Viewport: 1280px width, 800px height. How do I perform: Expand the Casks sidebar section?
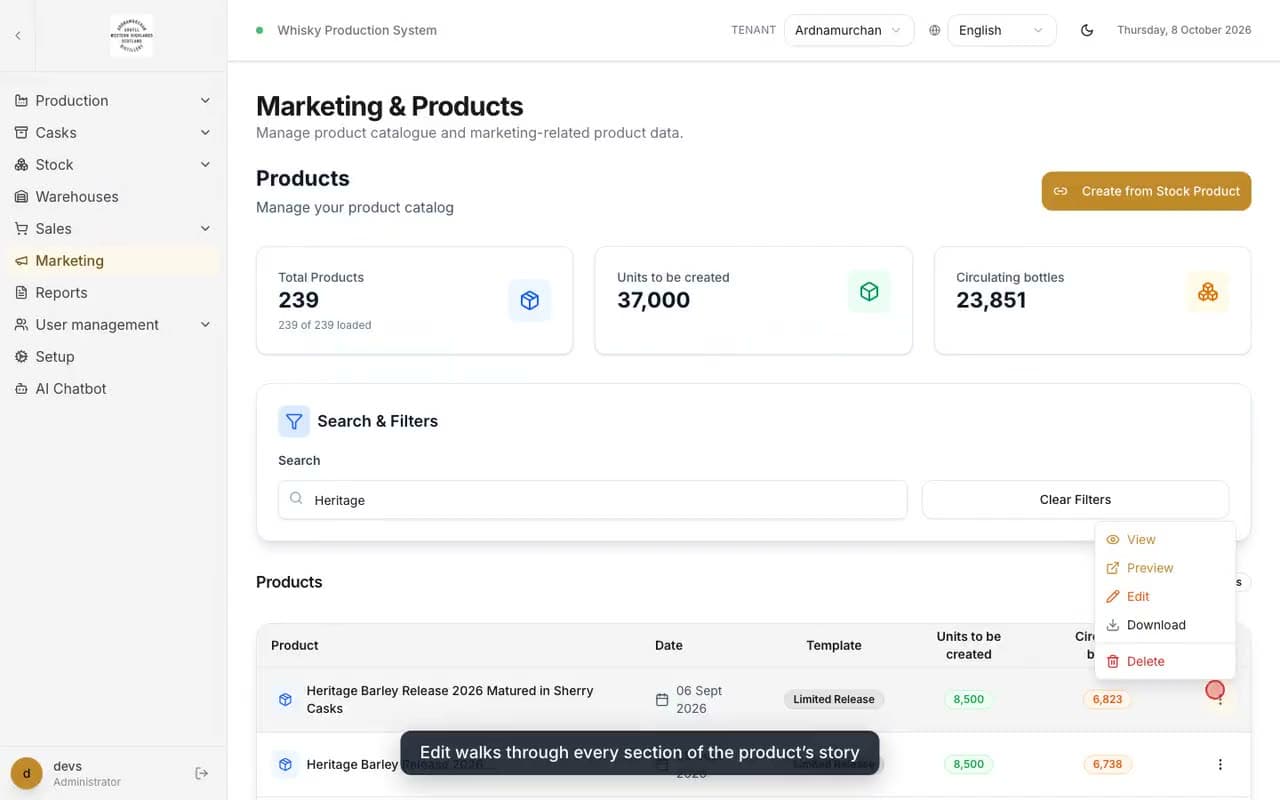pyautogui.click(x=113, y=132)
